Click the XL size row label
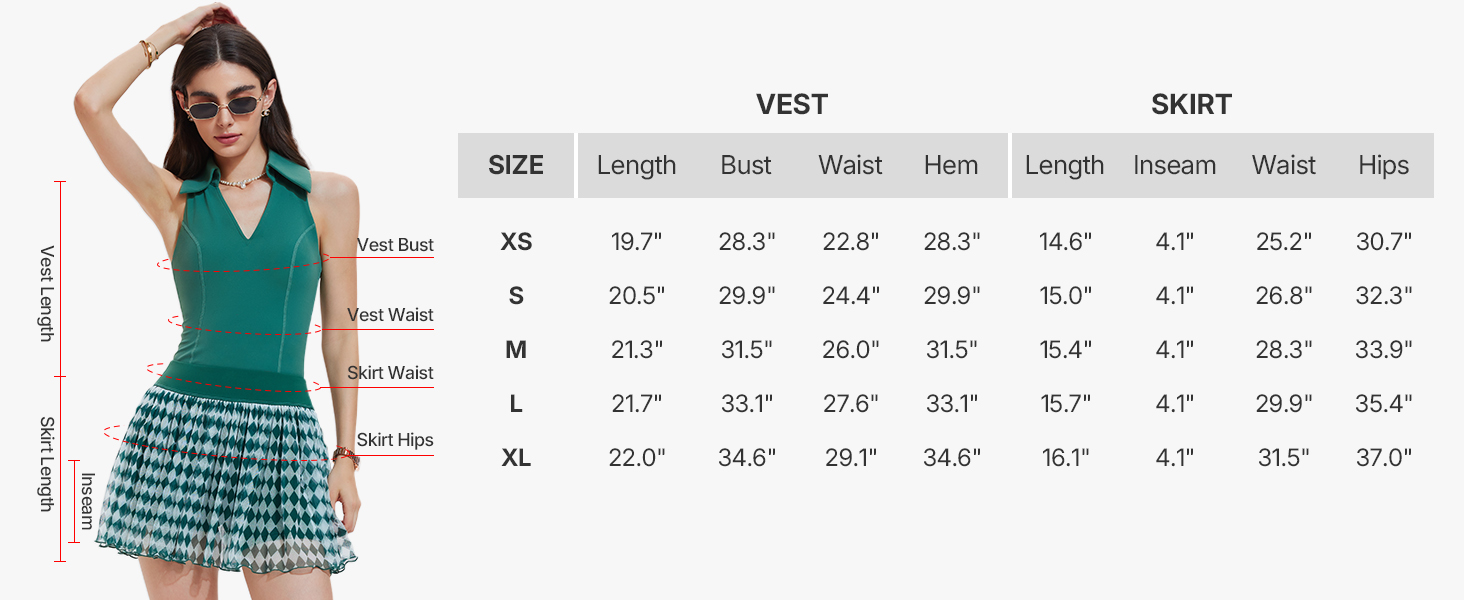 click(516, 458)
